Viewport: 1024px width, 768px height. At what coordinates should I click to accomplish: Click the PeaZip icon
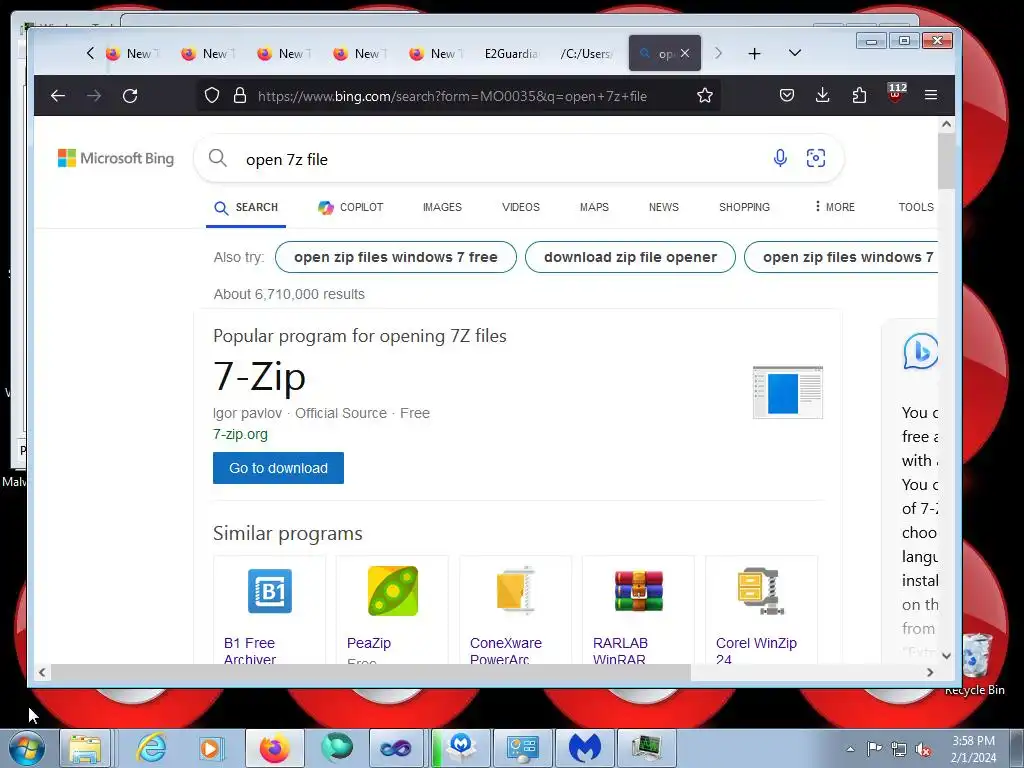point(392,591)
